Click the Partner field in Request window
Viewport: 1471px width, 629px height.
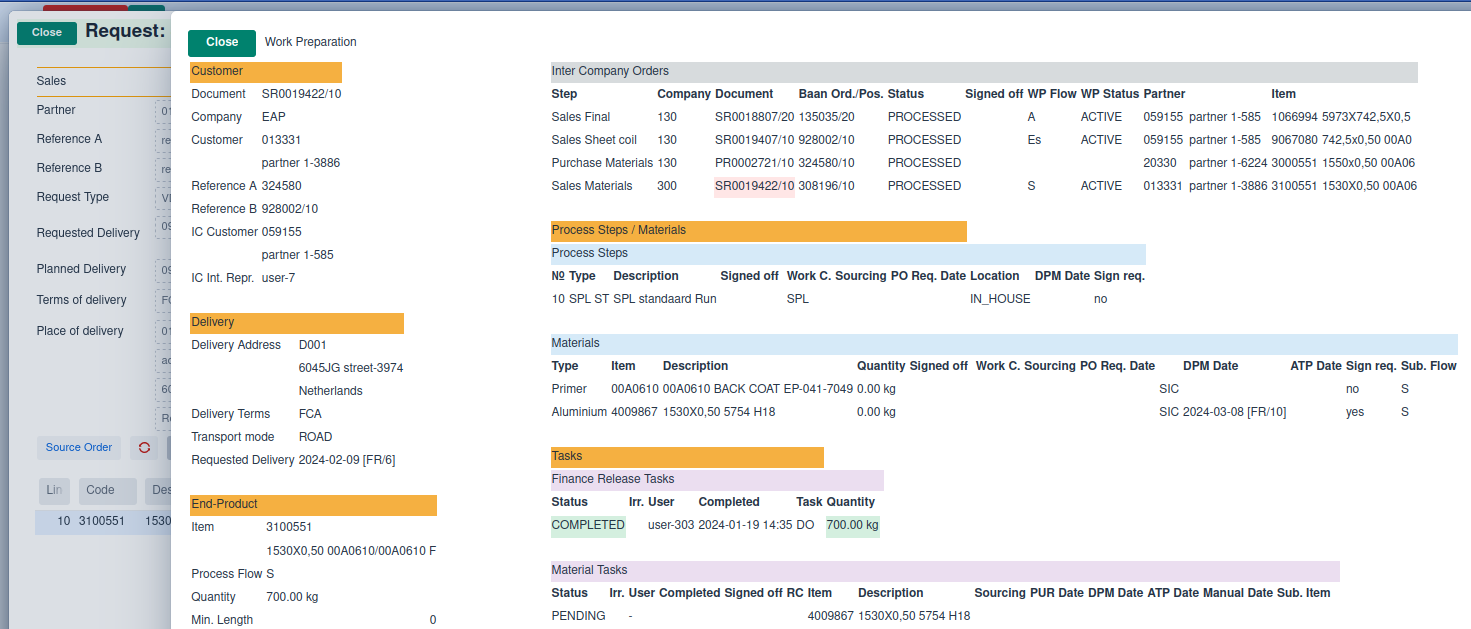(x=164, y=110)
